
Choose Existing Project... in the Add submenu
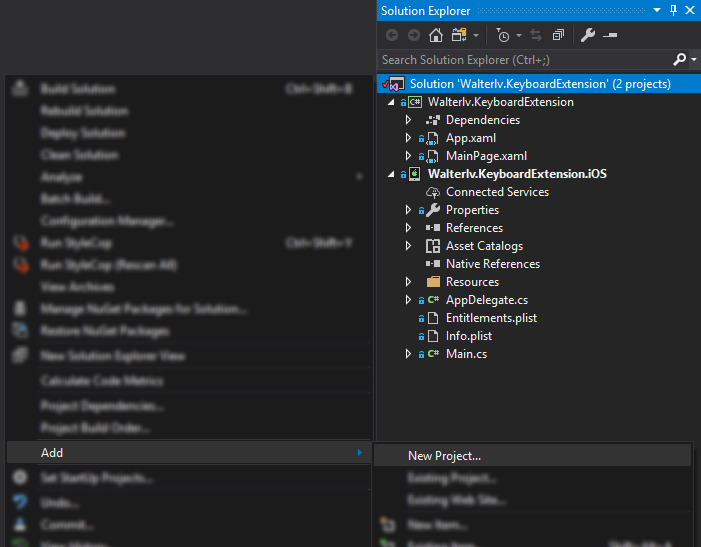[x=532, y=478]
